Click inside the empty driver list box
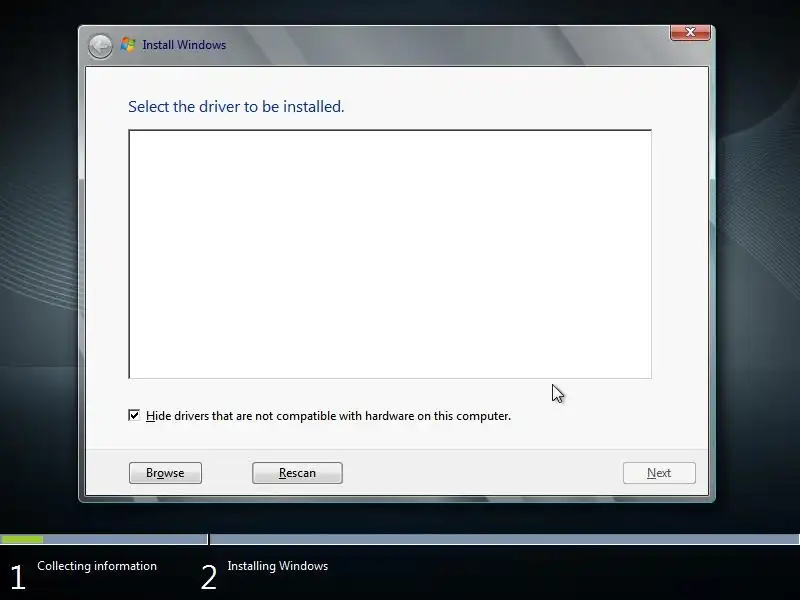 390,254
